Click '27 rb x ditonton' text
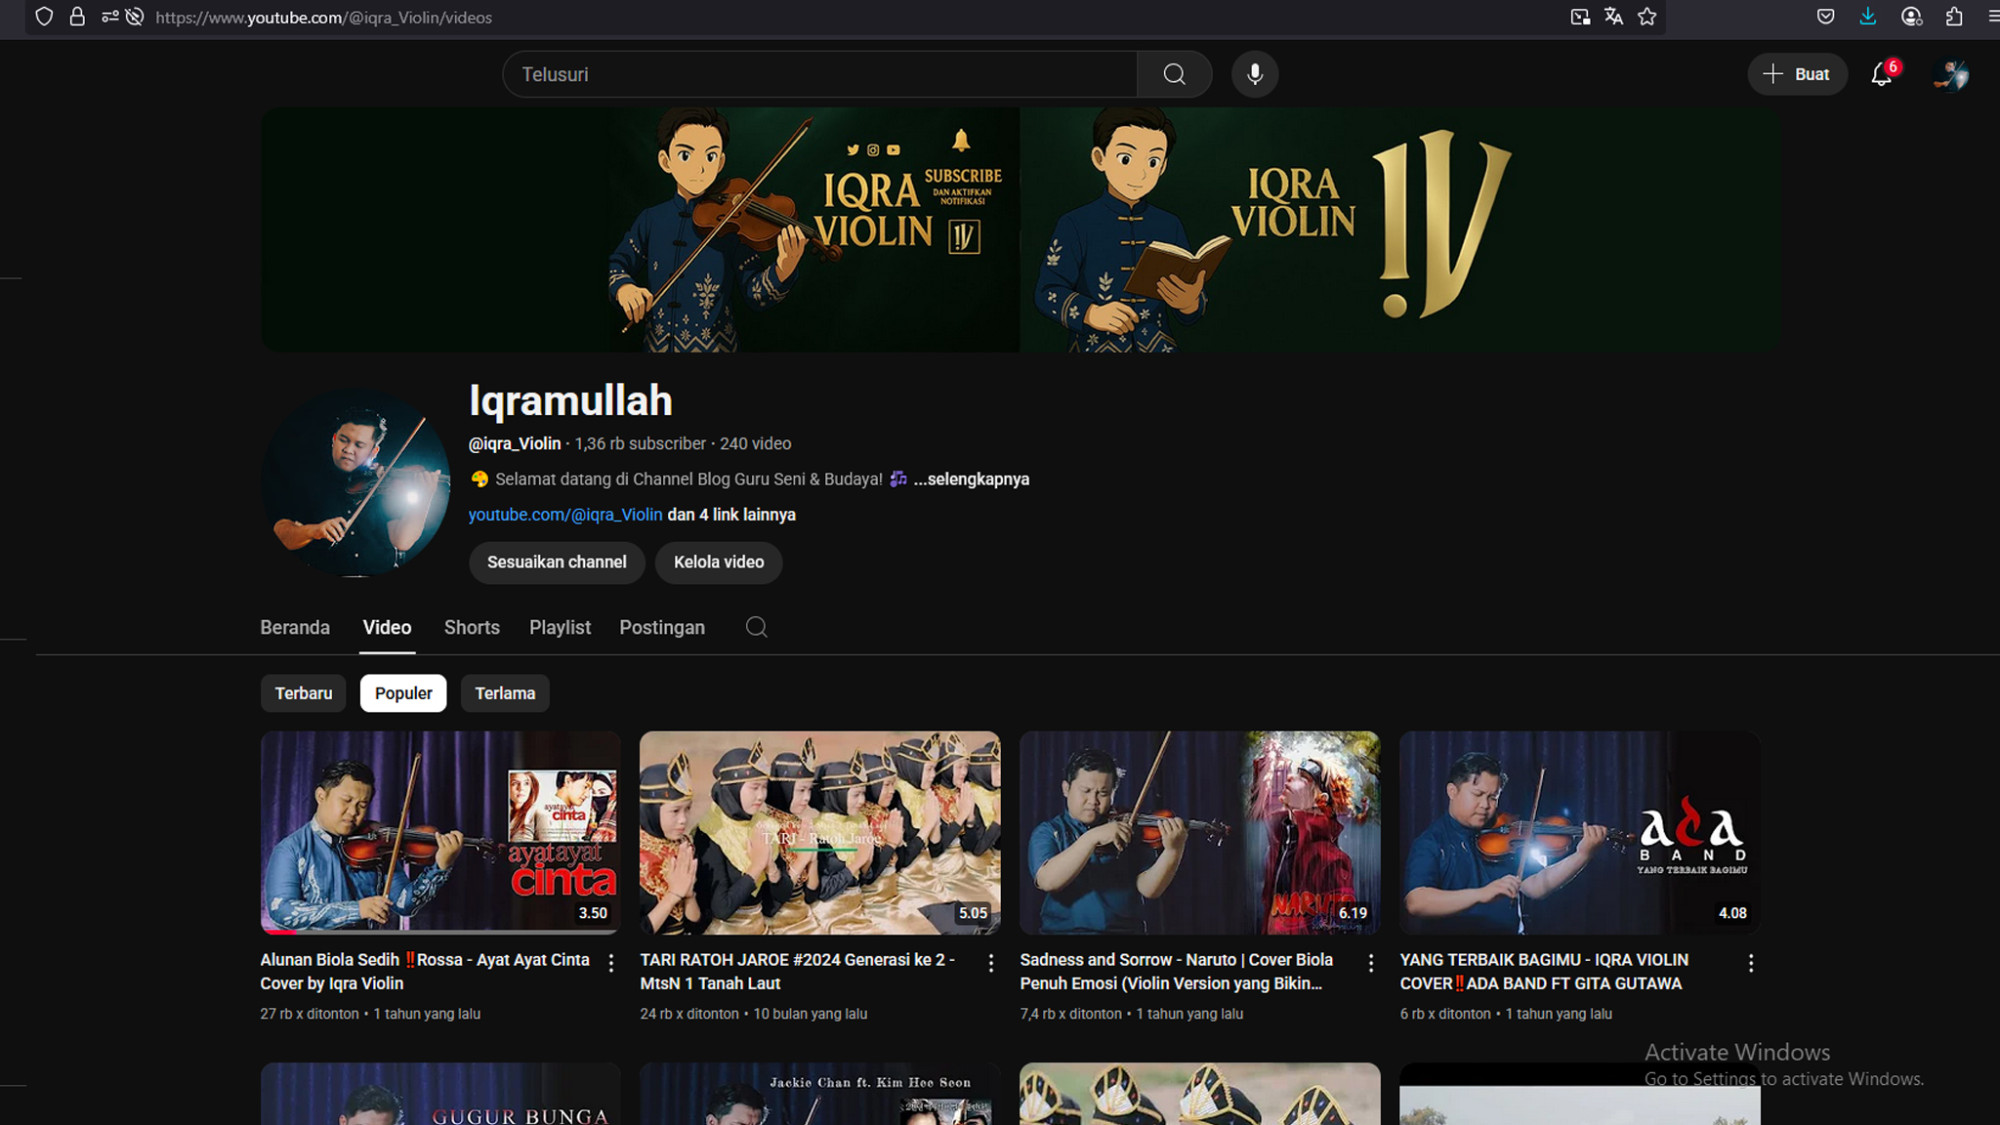 (x=309, y=1014)
